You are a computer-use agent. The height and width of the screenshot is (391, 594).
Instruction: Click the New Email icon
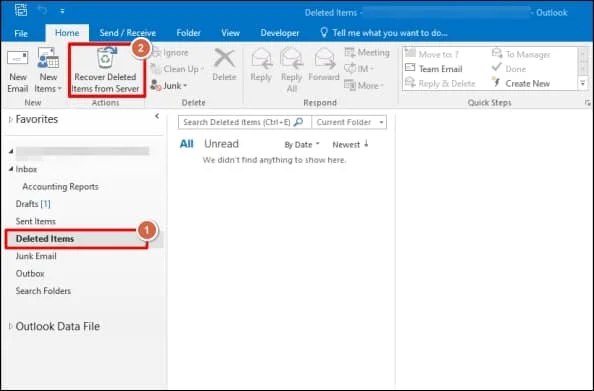[x=17, y=58]
